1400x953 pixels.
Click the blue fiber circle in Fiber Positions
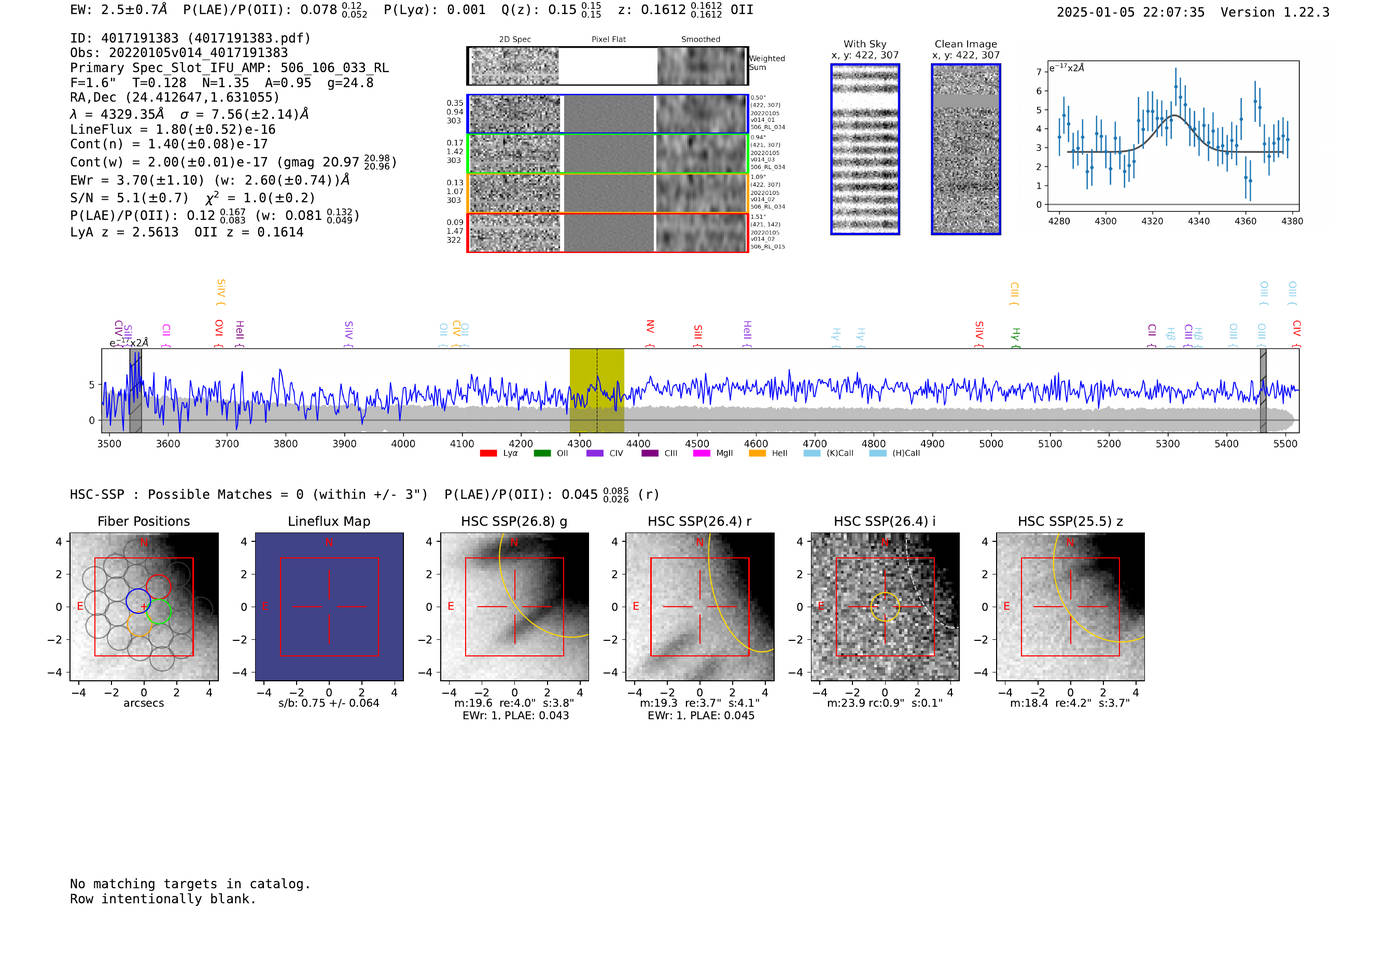click(138, 602)
